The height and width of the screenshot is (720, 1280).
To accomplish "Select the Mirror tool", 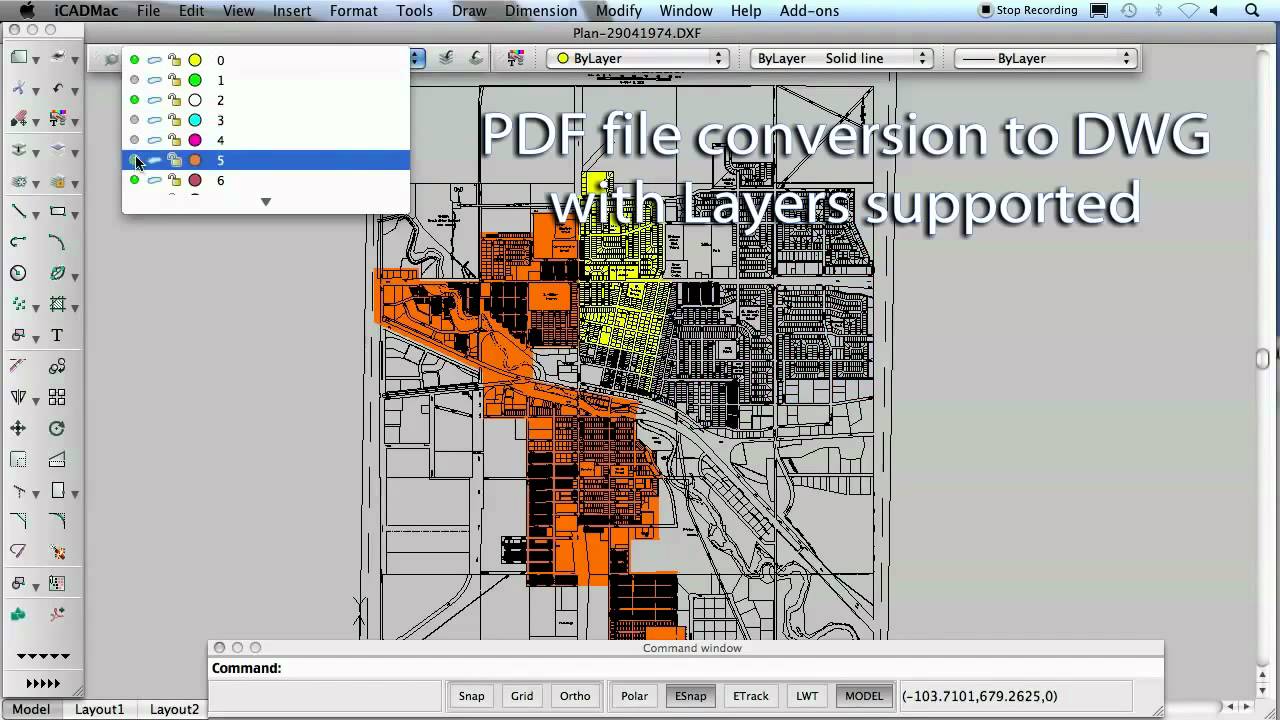I will point(18,397).
